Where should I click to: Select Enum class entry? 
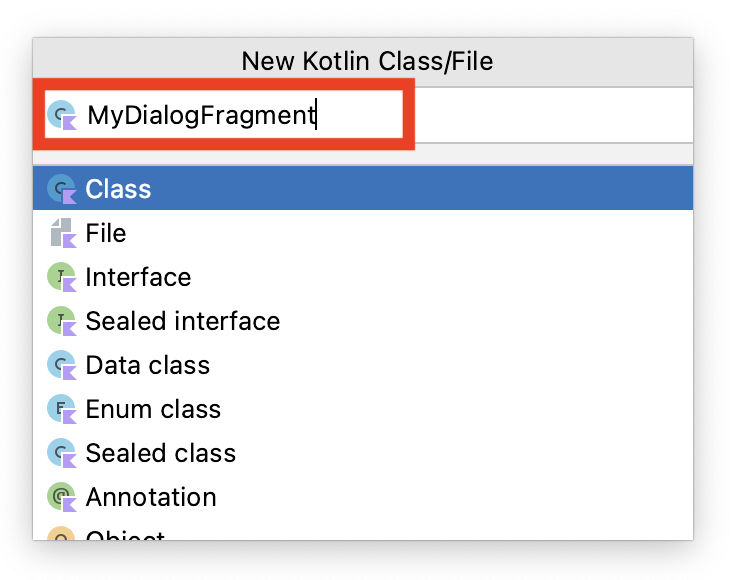pyautogui.click(x=363, y=409)
